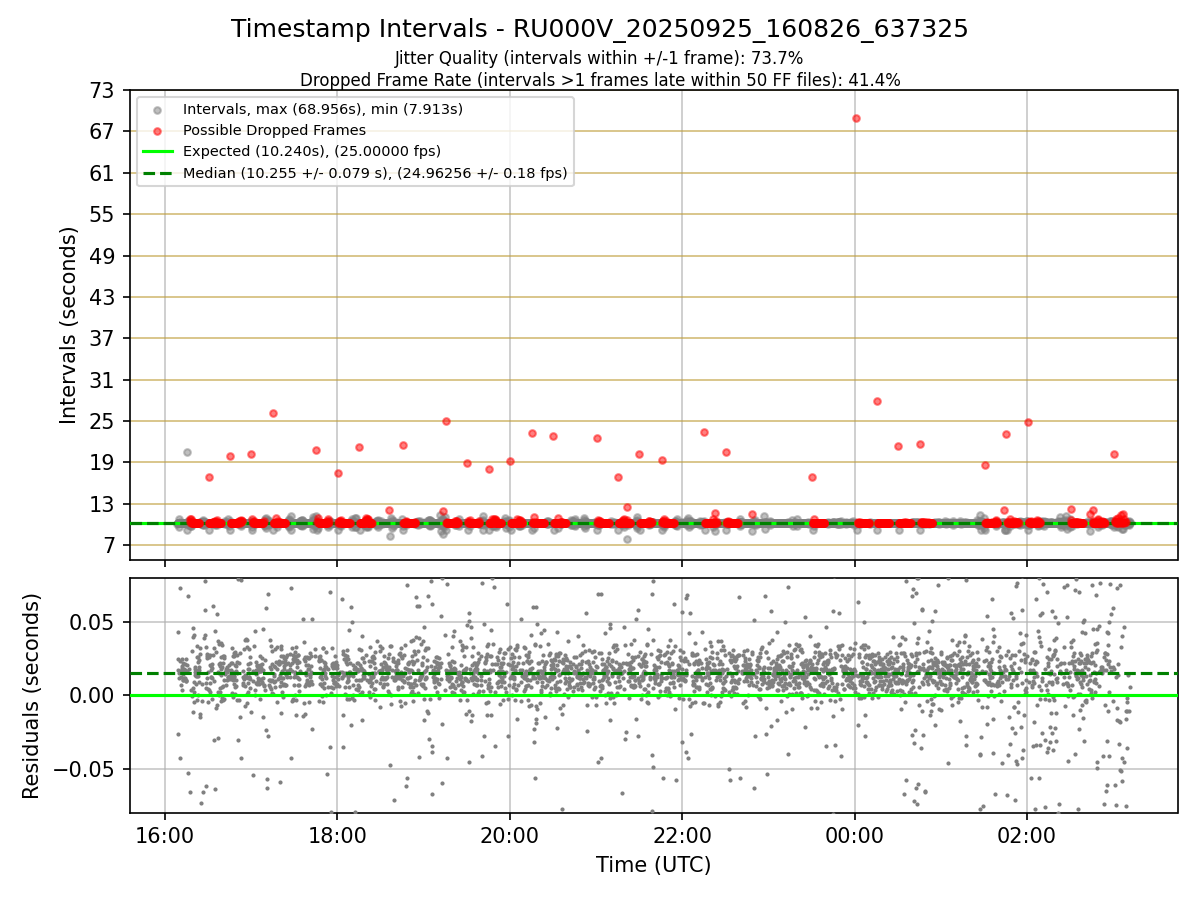Click the '43' y-axis tick label
This screenshot has height=900, width=1200.
coord(104,297)
